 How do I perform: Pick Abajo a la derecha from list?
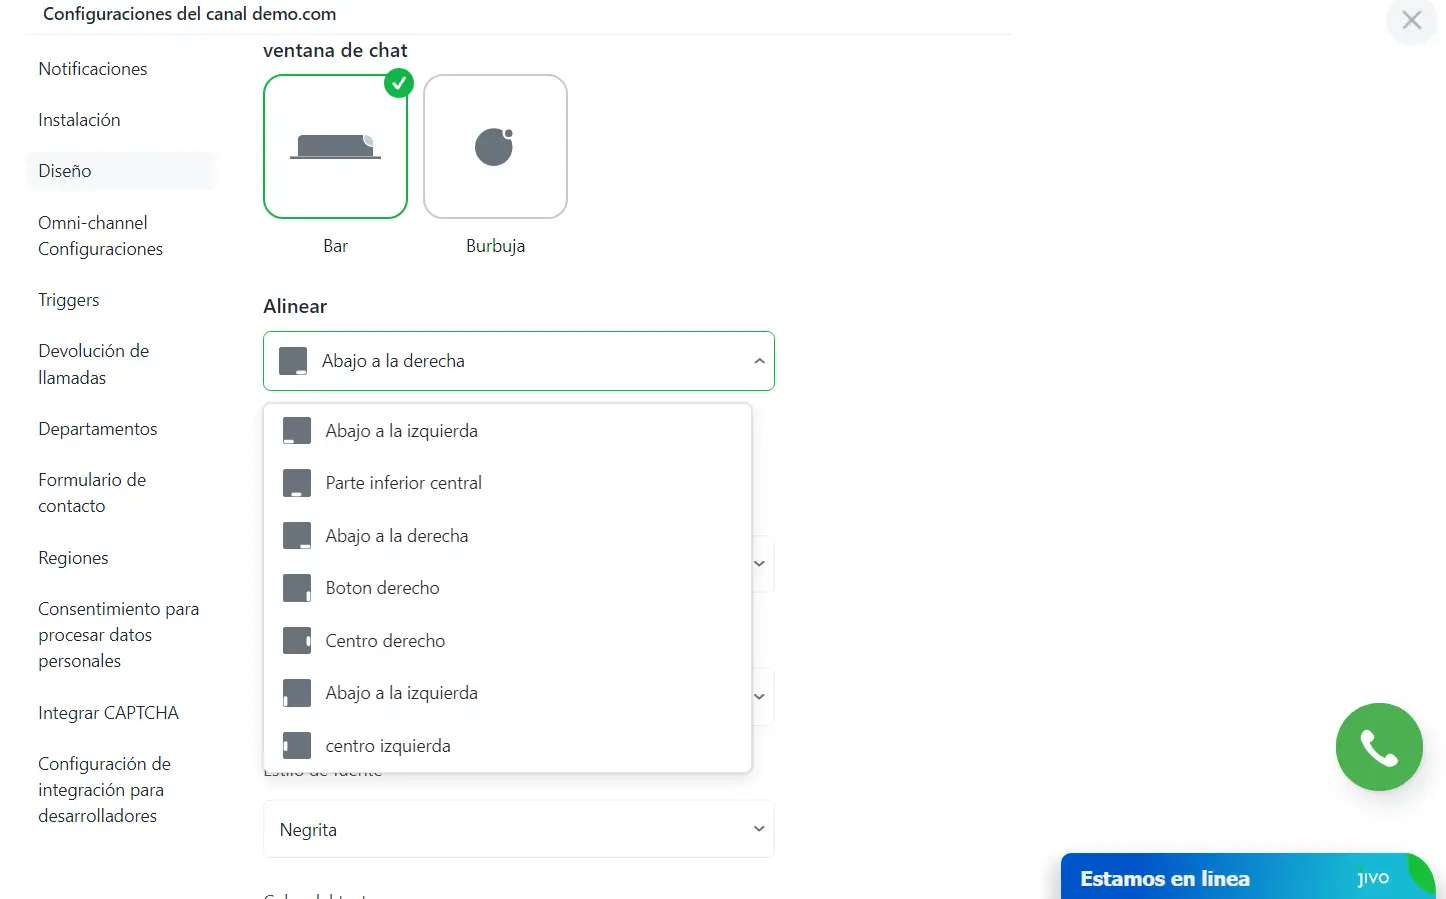[397, 536]
